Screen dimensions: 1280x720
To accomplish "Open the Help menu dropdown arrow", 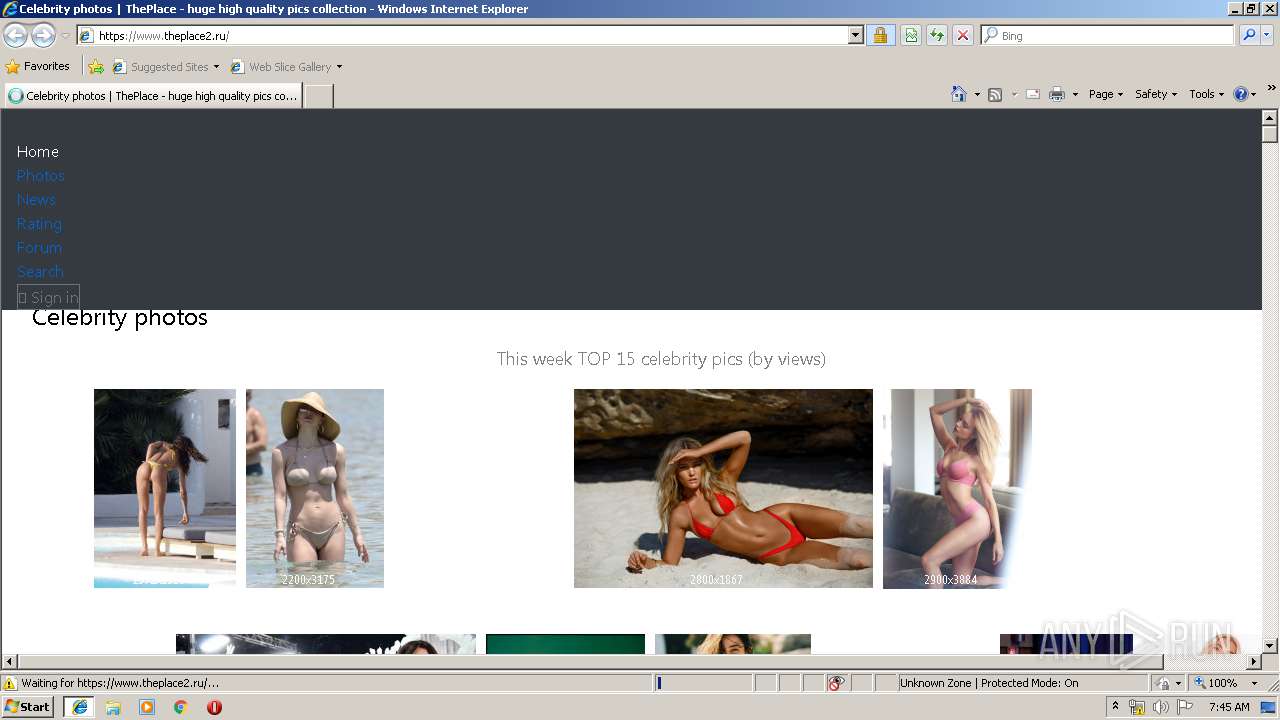I will pos(1253,94).
